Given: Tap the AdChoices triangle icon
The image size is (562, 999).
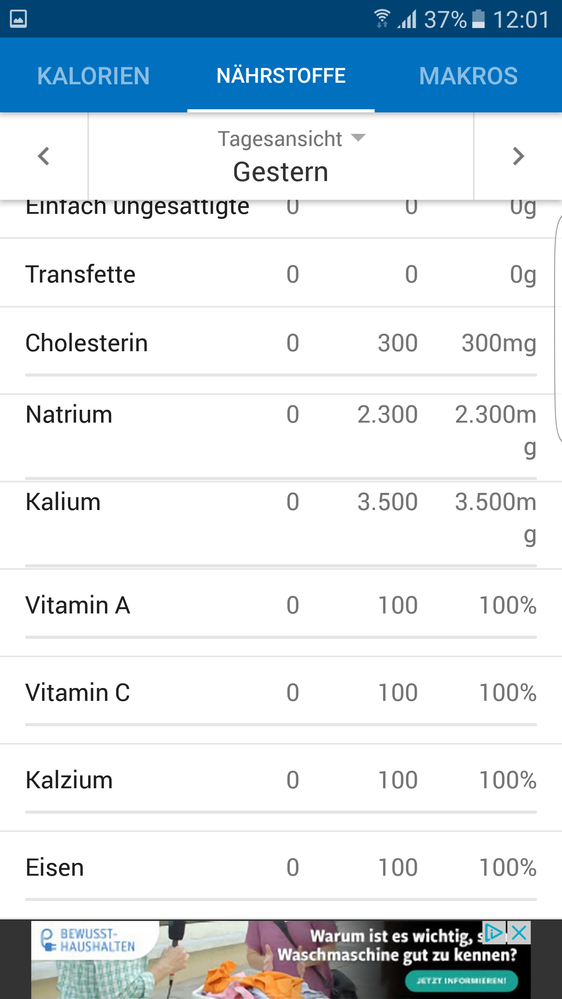Looking at the screenshot, I should tap(494, 933).
